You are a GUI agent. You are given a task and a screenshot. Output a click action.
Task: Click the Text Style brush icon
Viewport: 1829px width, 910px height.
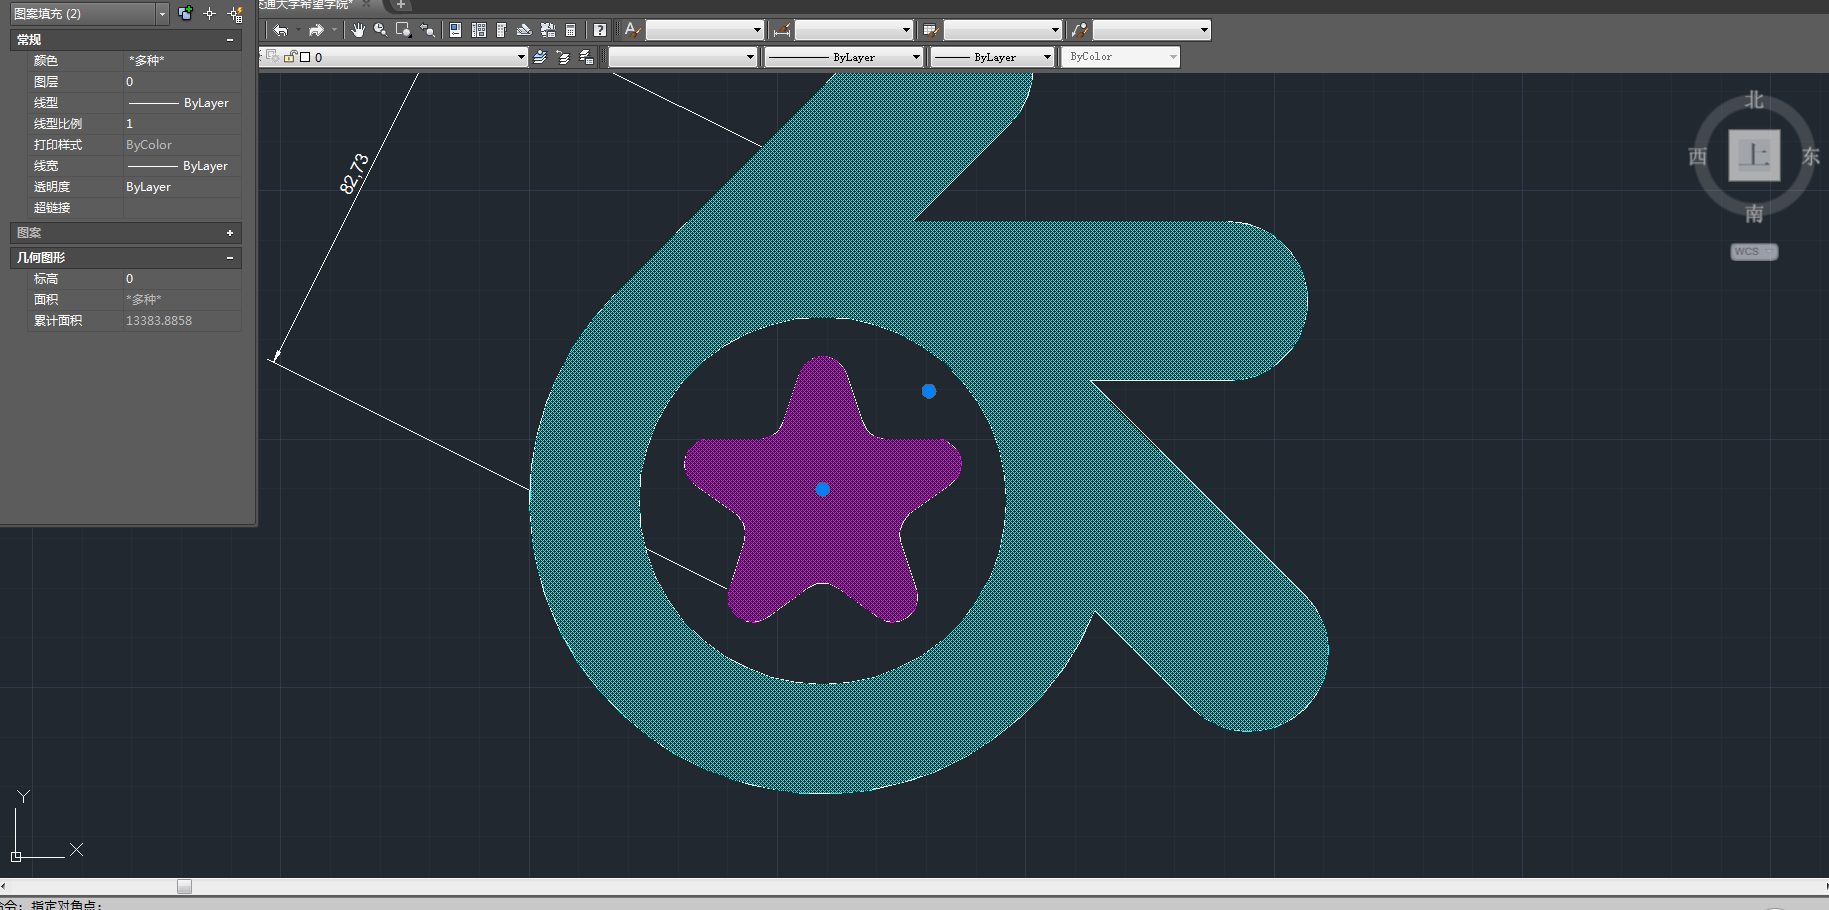point(632,30)
